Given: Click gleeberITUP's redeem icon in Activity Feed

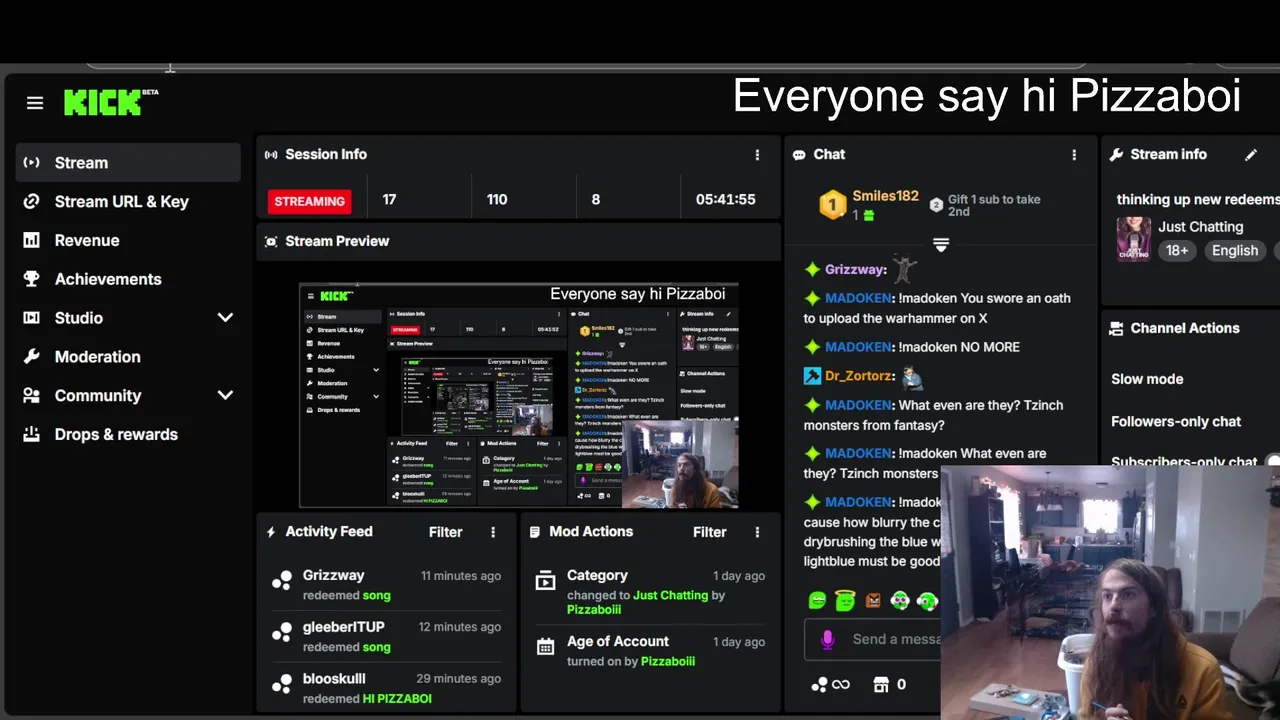Looking at the screenshot, I should [x=282, y=631].
